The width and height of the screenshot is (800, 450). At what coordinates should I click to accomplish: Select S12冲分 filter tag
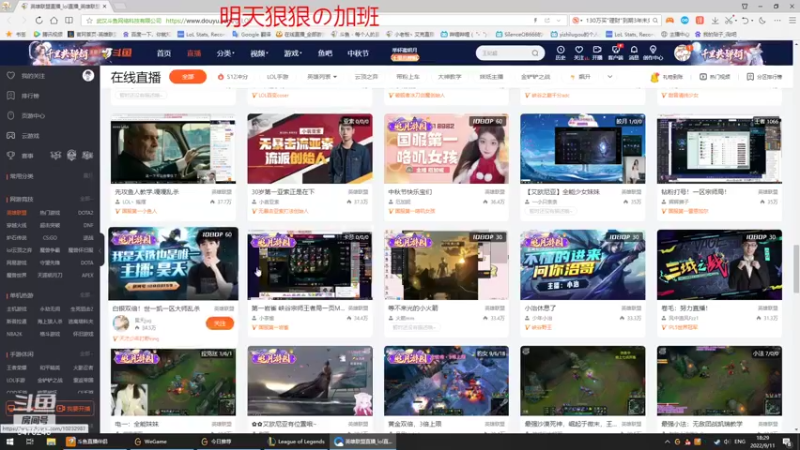[233, 77]
